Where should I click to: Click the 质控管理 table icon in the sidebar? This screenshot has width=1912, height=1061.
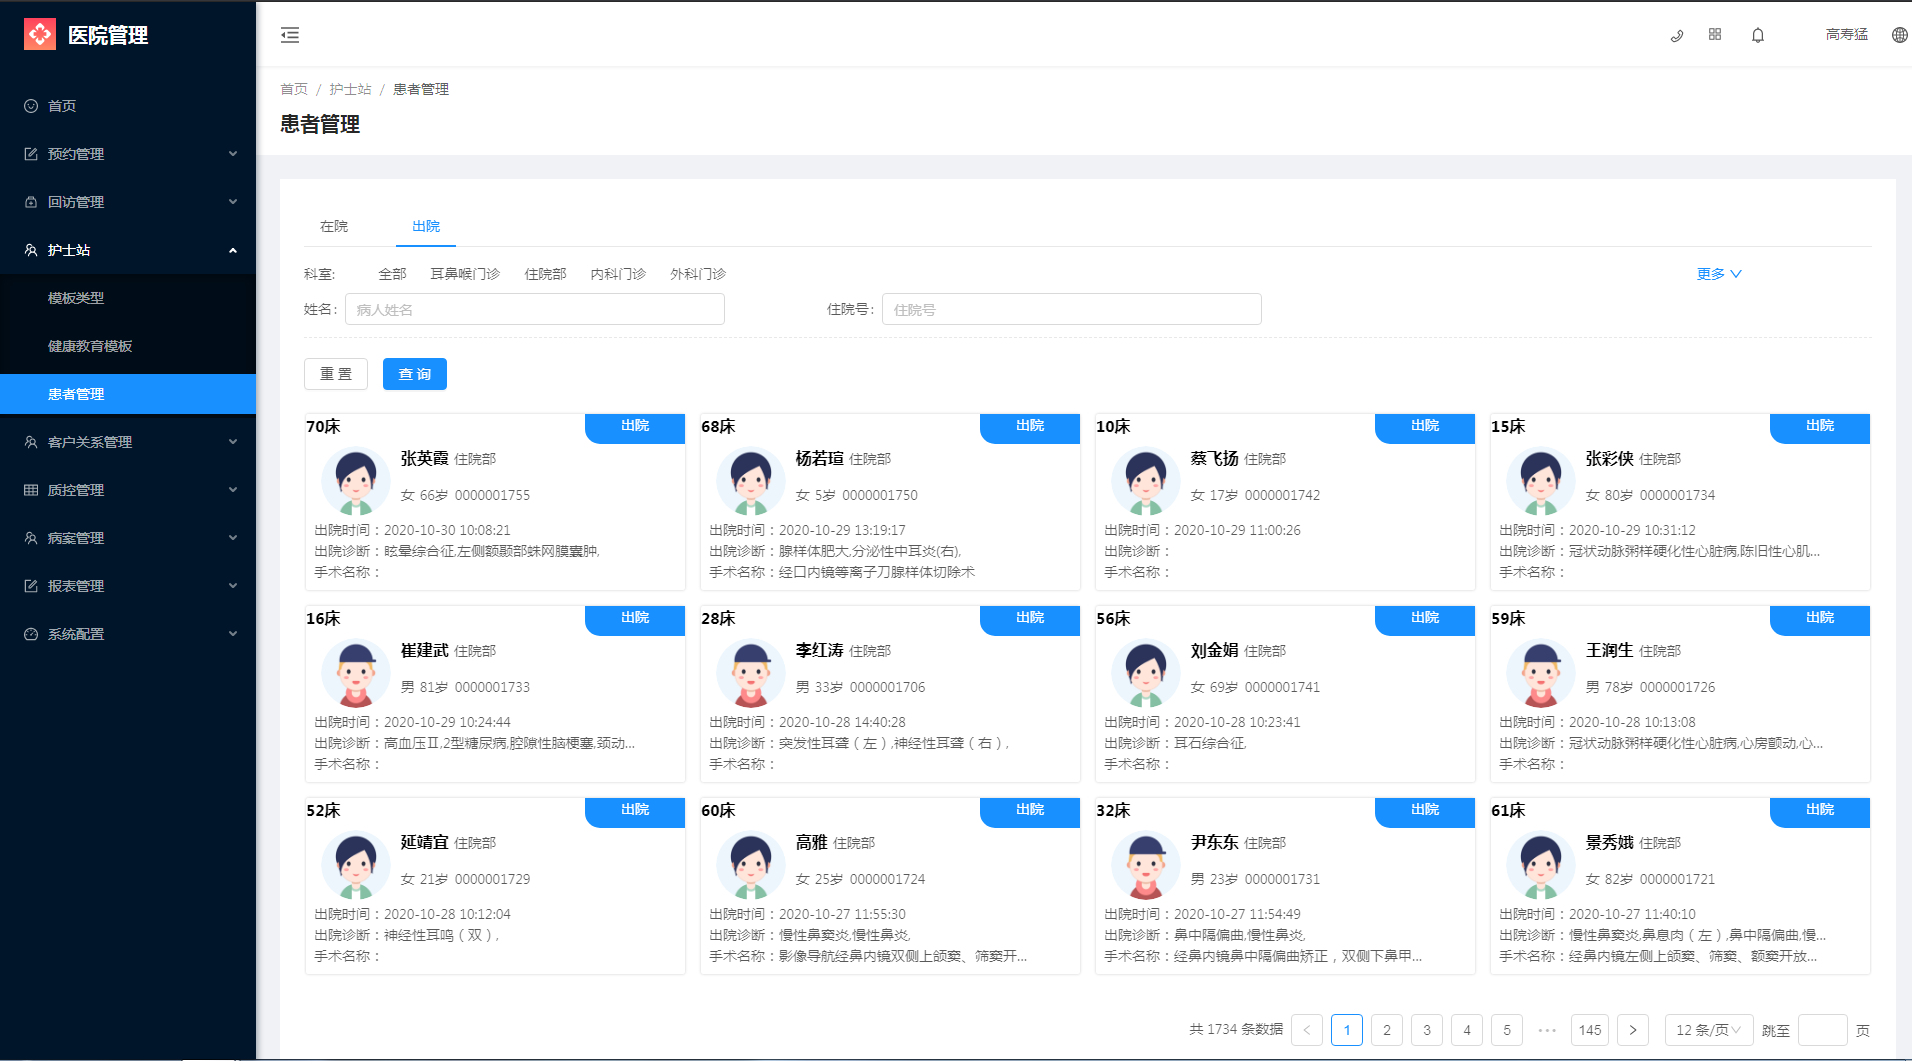pyautogui.click(x=31, y=490)
